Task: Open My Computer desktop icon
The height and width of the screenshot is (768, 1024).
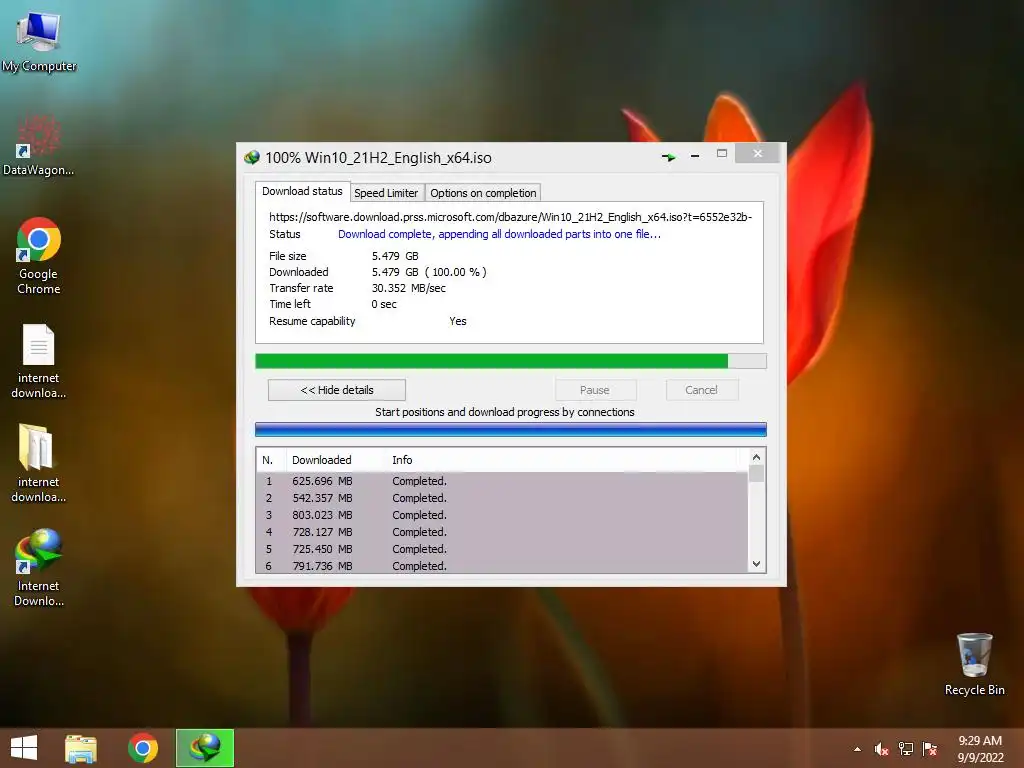Action: 39,40
